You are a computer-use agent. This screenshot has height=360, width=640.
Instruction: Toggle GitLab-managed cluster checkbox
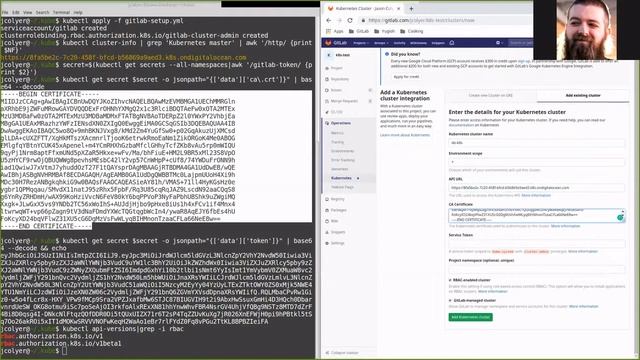click(450, 300)
